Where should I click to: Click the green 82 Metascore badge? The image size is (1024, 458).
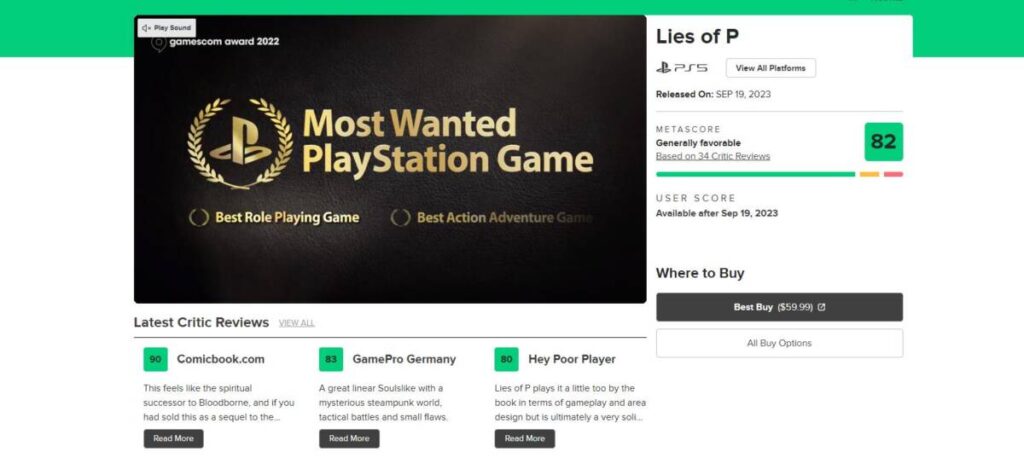(883, 142)
